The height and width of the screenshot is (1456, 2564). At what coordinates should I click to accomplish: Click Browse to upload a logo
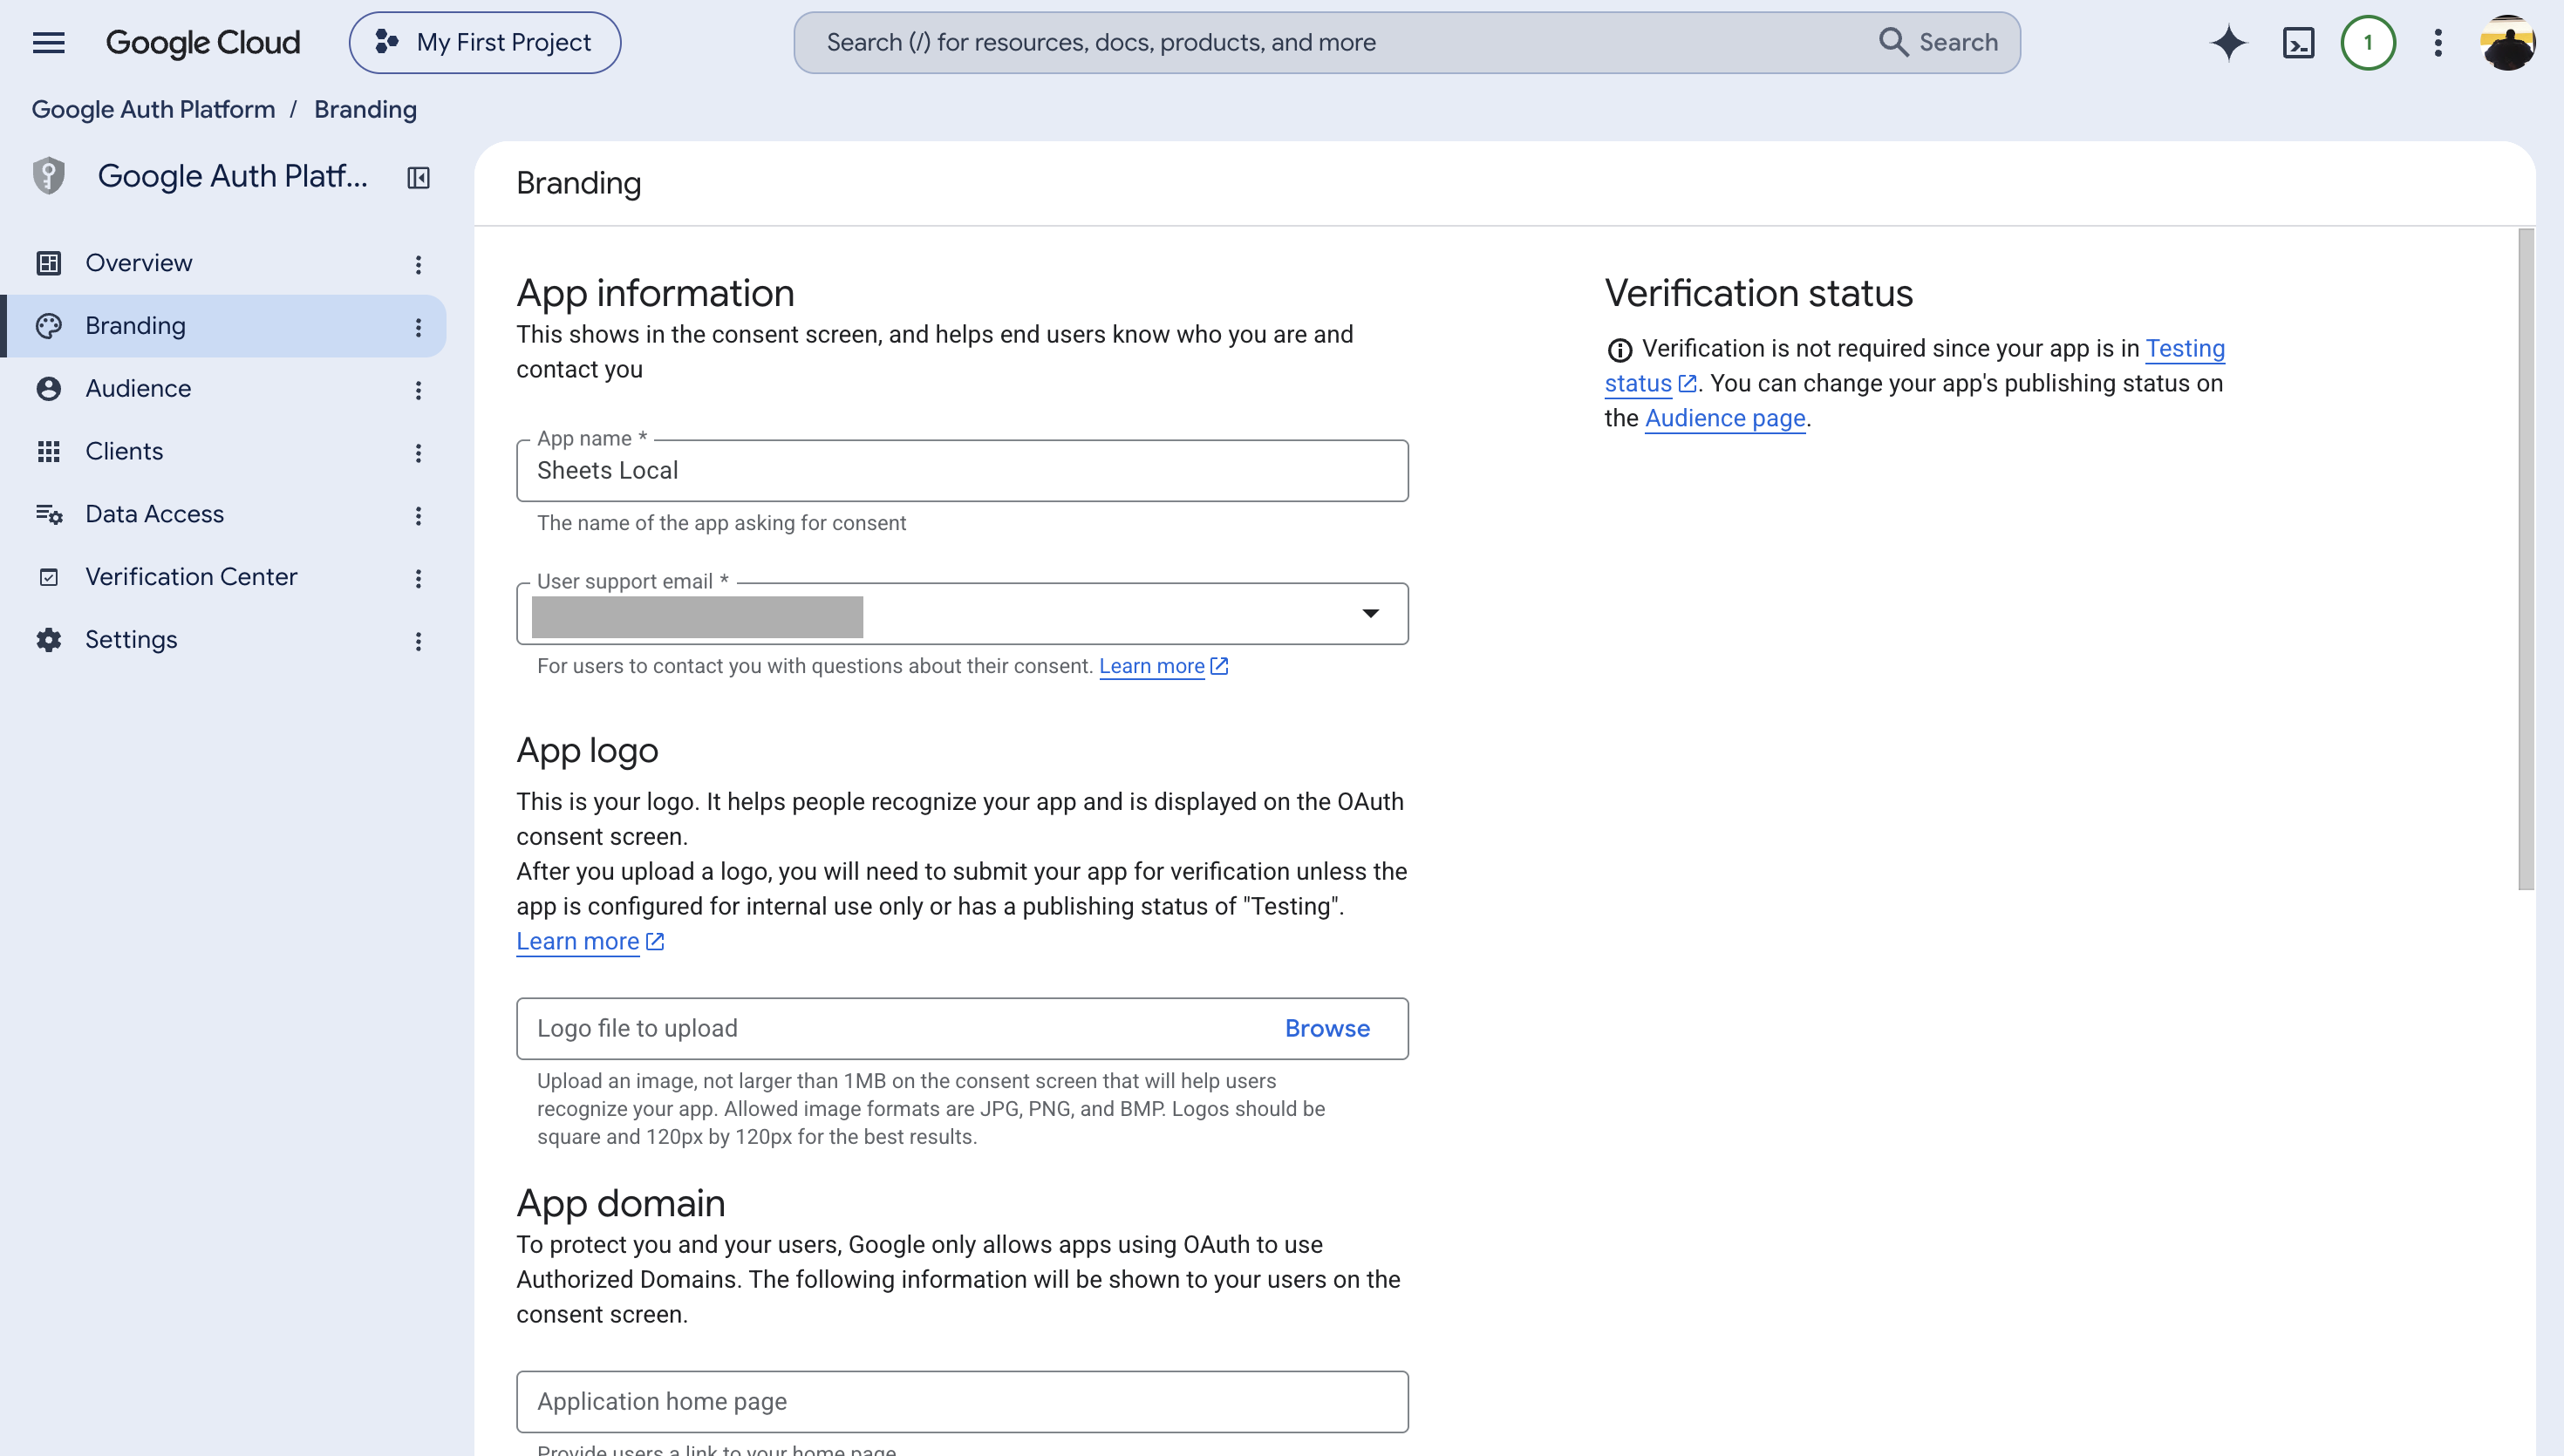point(1327,1028)
